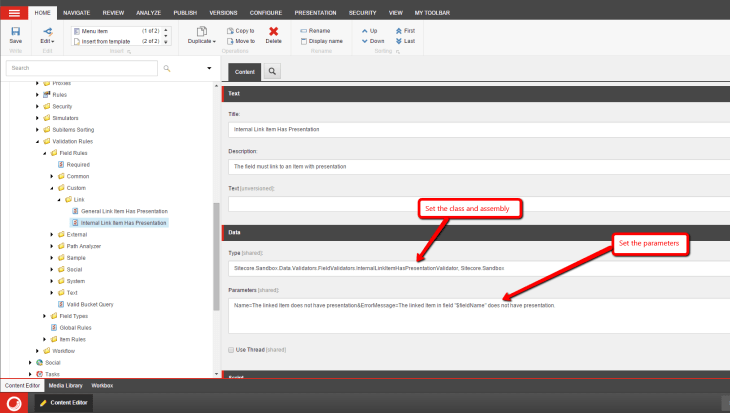
Task: Click the Save icon in ribbon
Action: click(x=15, y=32)
